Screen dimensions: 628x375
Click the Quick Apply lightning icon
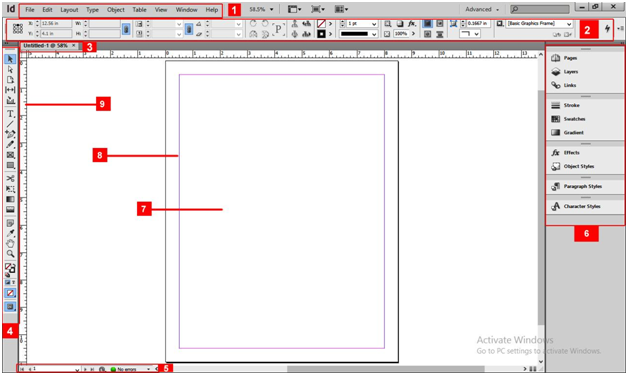pyautogui.click(x=607, y=28)
